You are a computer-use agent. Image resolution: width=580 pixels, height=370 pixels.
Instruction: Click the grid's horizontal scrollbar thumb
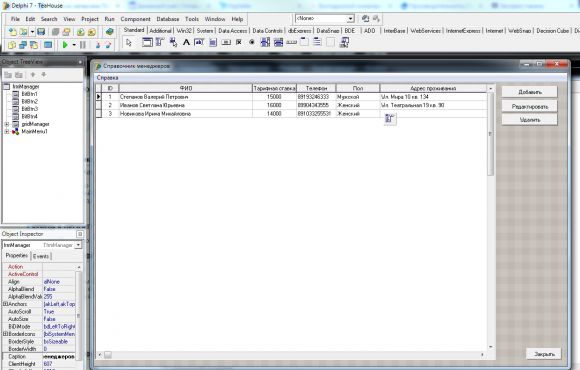(108, 355)
